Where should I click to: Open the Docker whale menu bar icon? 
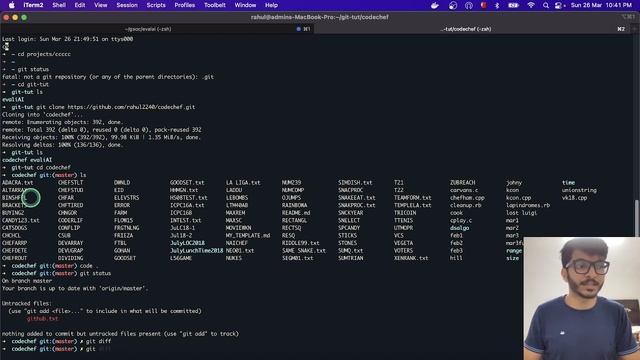click(435, 5)
